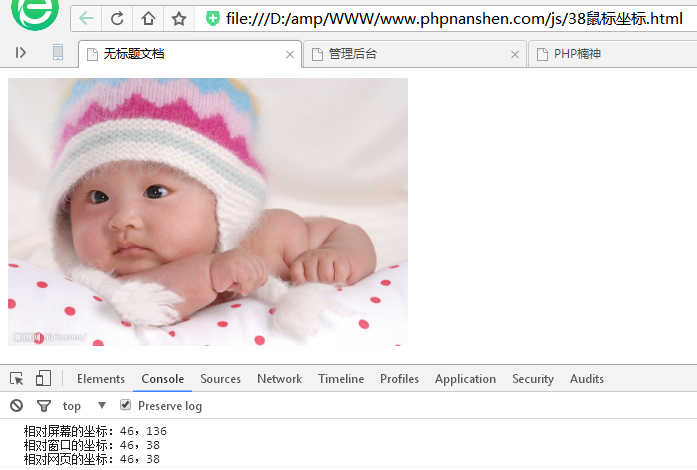Open the Timeline panel

click(x=341, y=379)
